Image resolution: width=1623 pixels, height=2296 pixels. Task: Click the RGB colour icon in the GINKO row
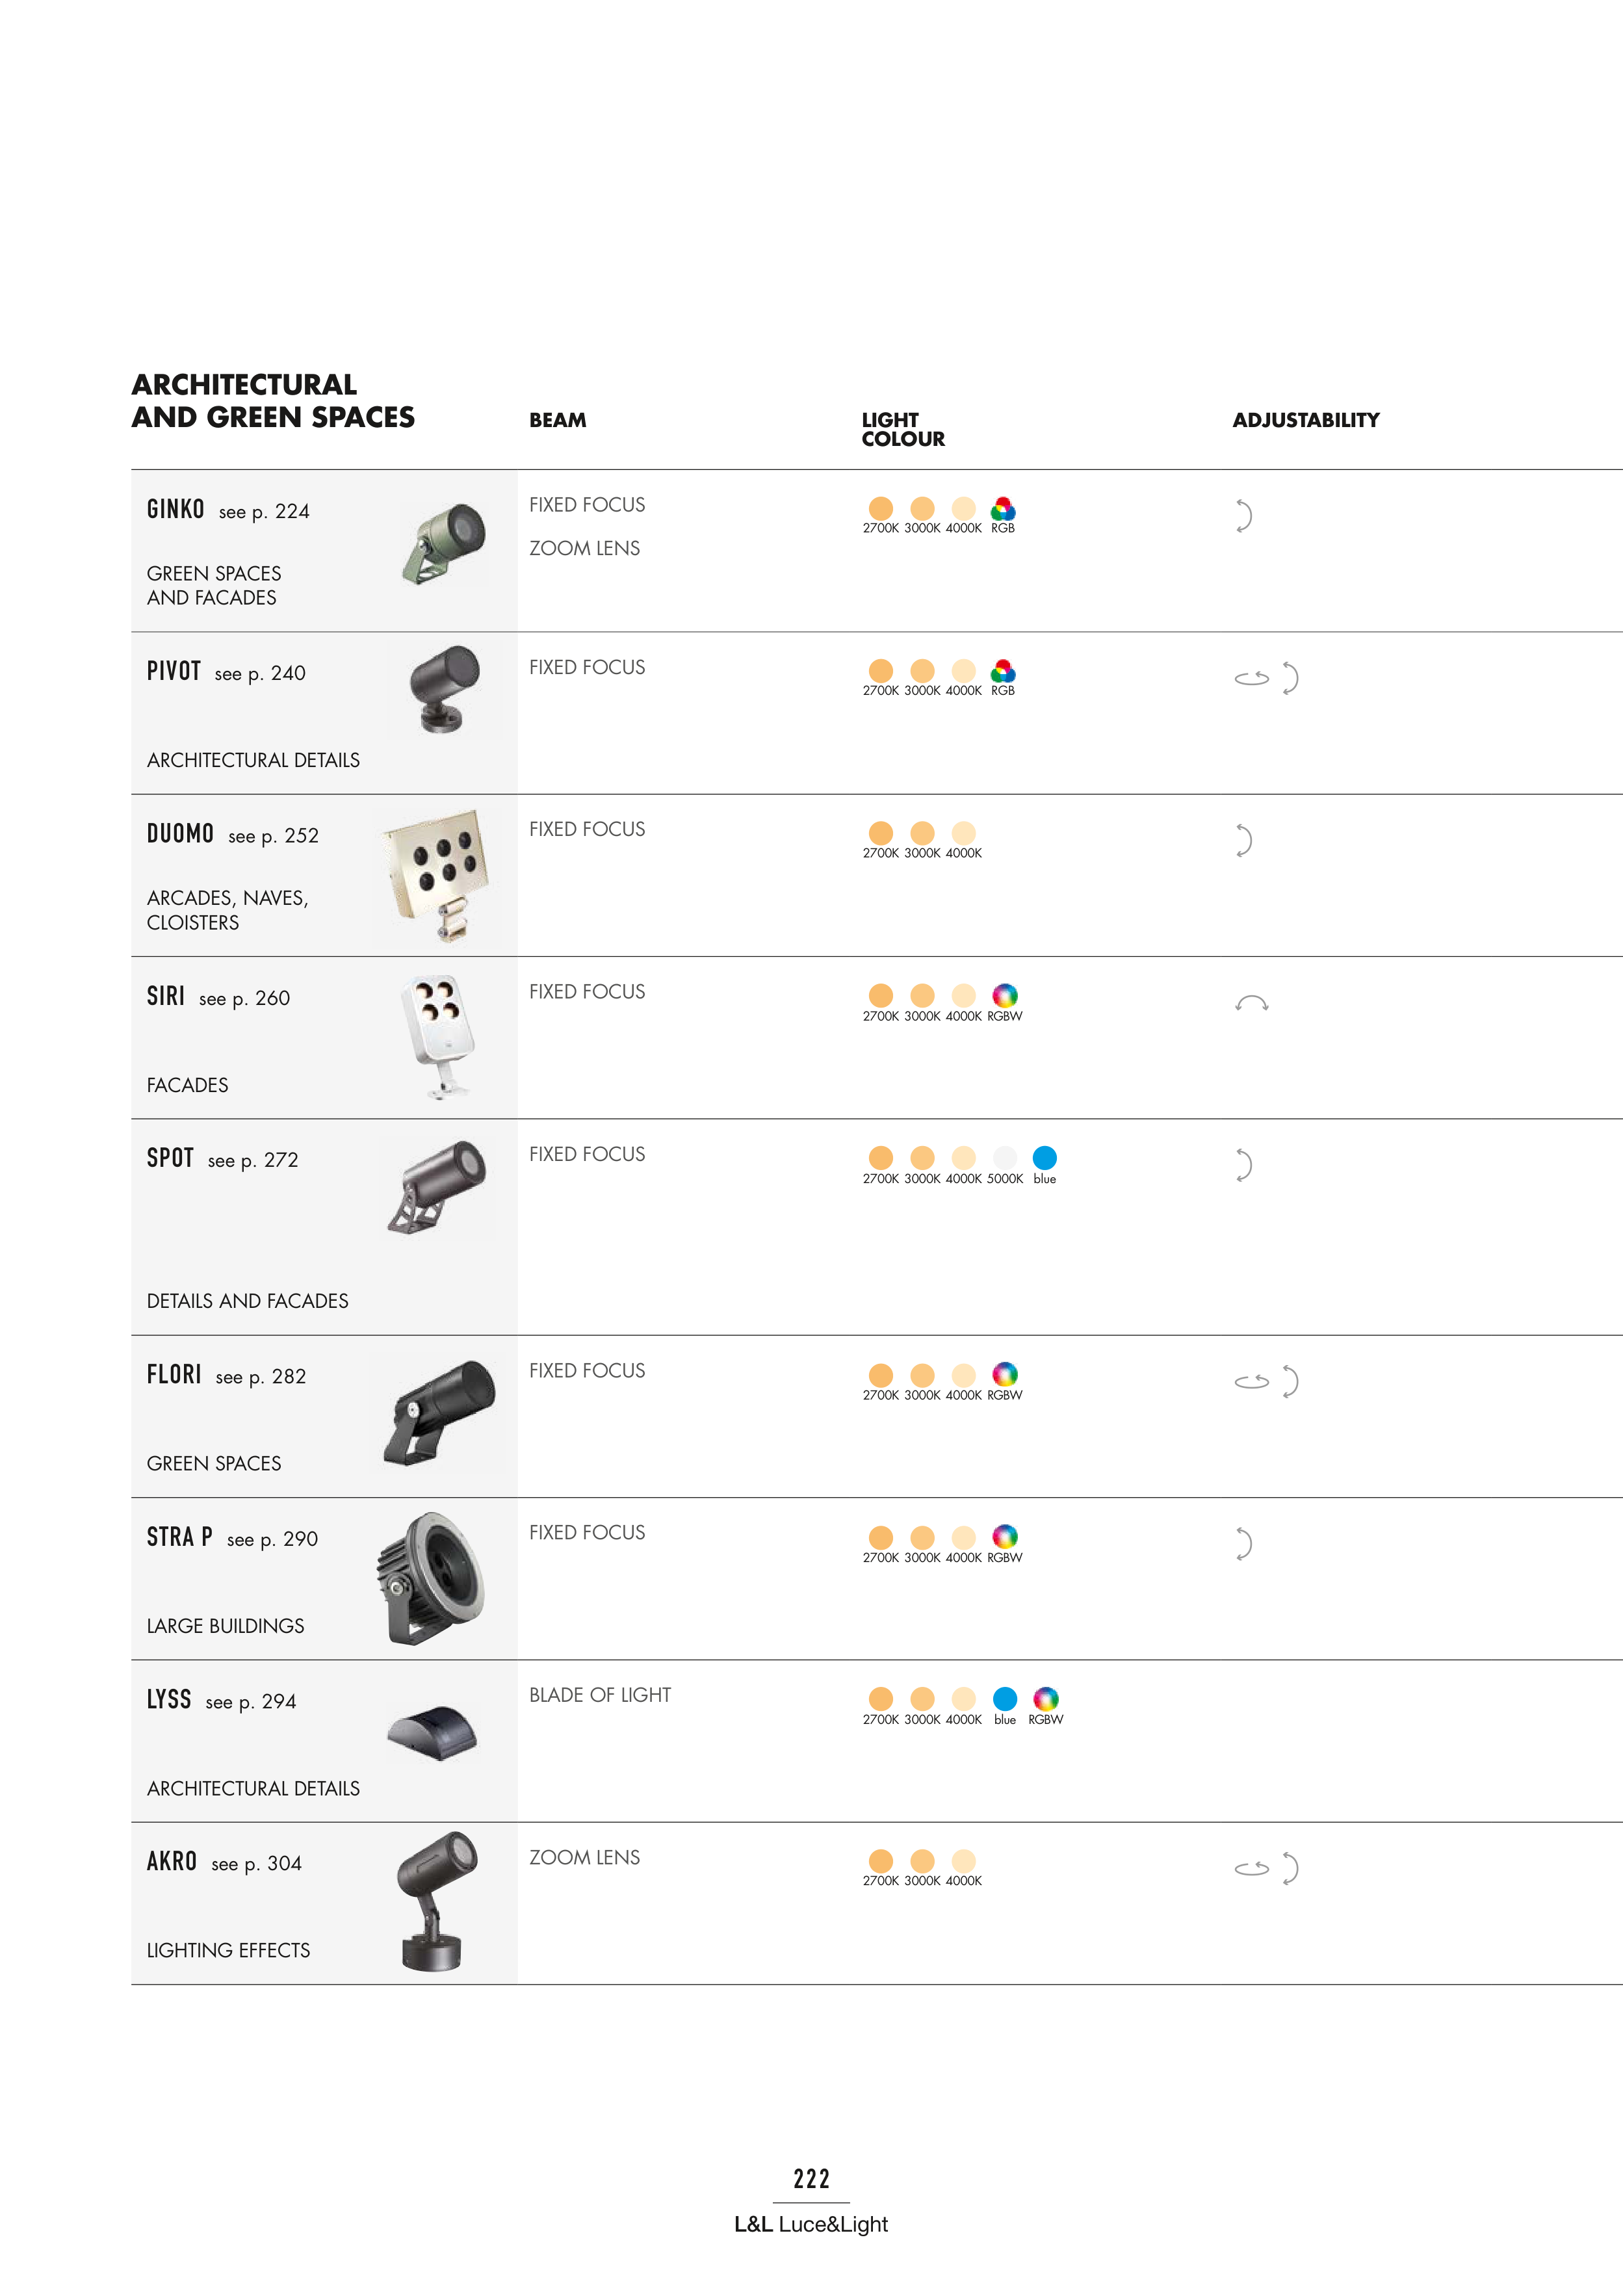1003,509
